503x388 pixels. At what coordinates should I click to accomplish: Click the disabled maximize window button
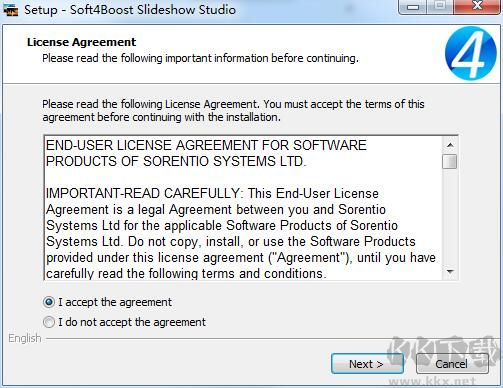point(440,7)
